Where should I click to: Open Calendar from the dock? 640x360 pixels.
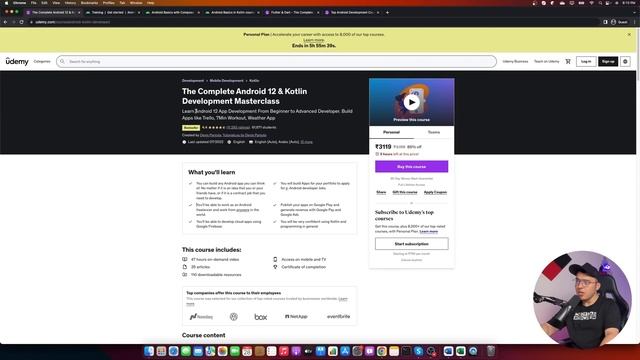(x=247, y=351)
